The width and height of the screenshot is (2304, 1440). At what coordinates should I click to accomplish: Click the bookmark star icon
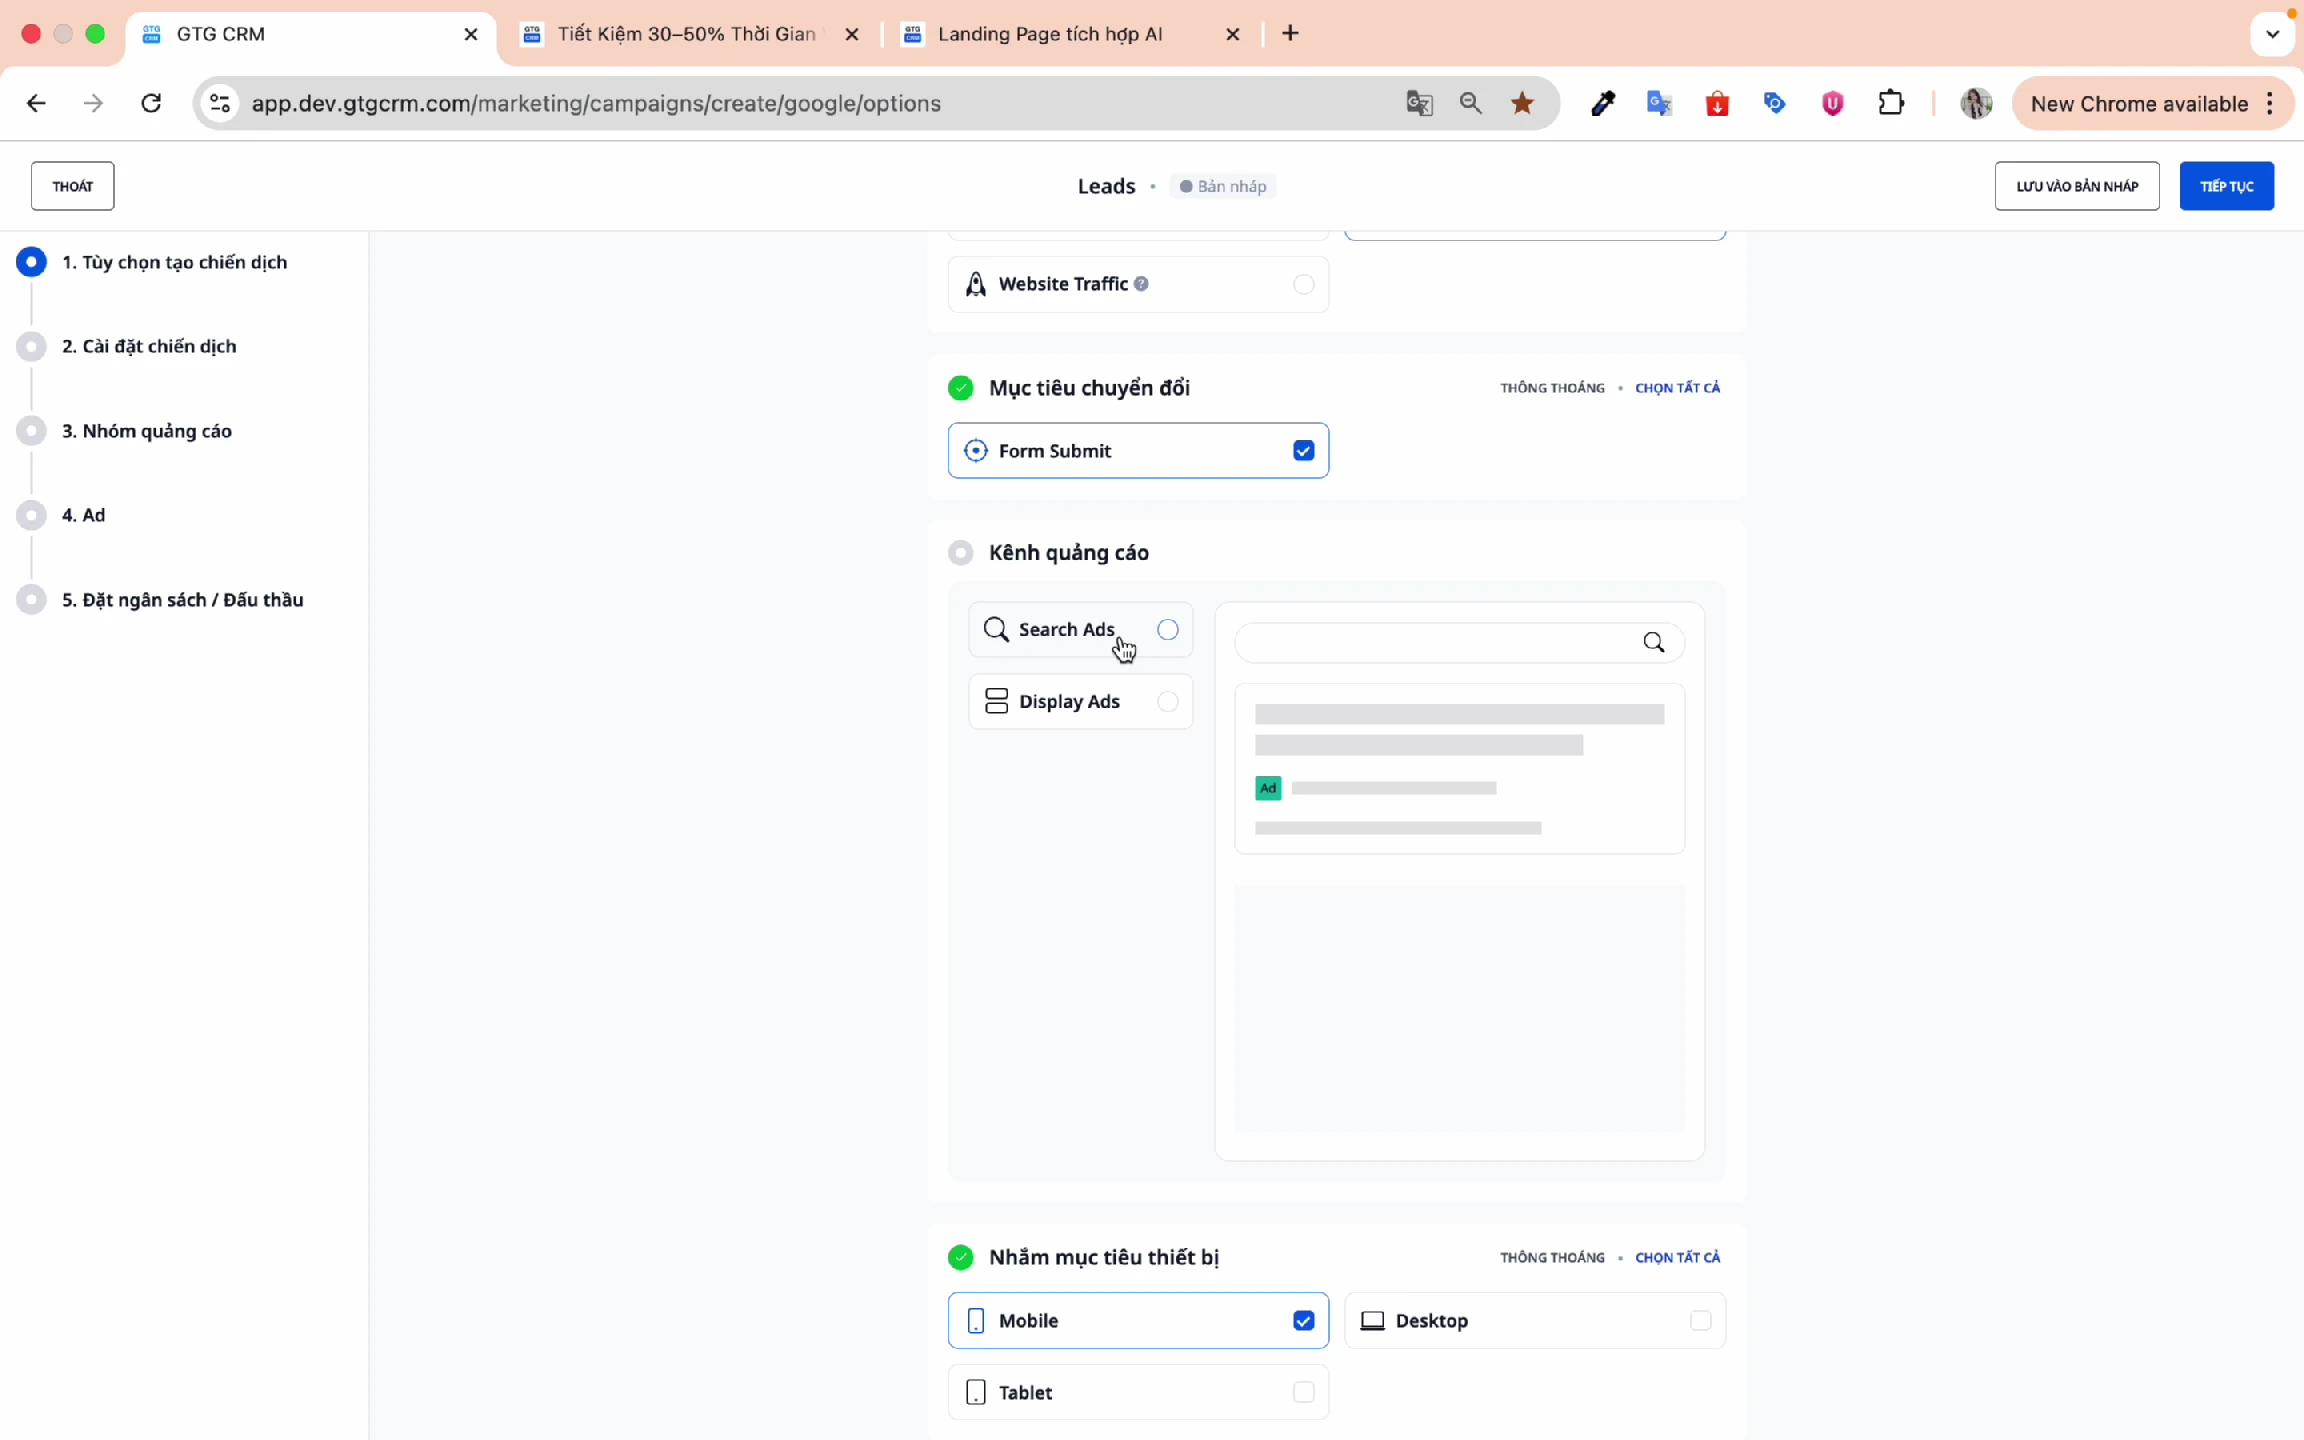1522,103
